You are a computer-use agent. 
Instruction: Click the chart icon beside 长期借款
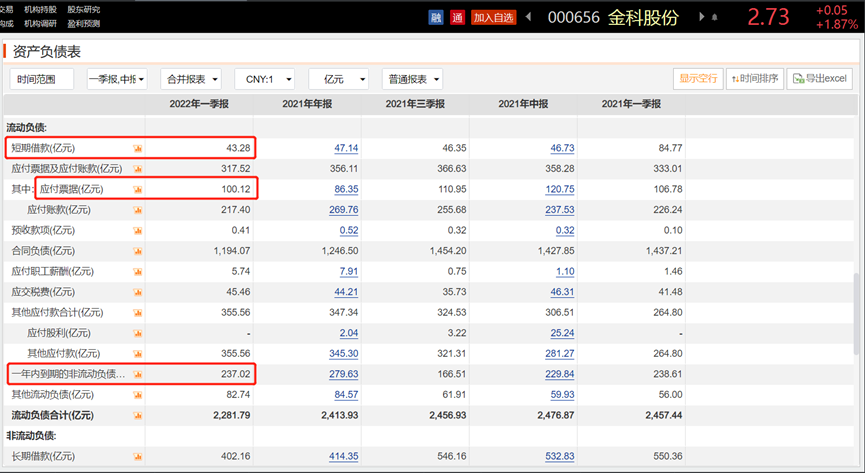pyautogui.click(x=137, y=456)
